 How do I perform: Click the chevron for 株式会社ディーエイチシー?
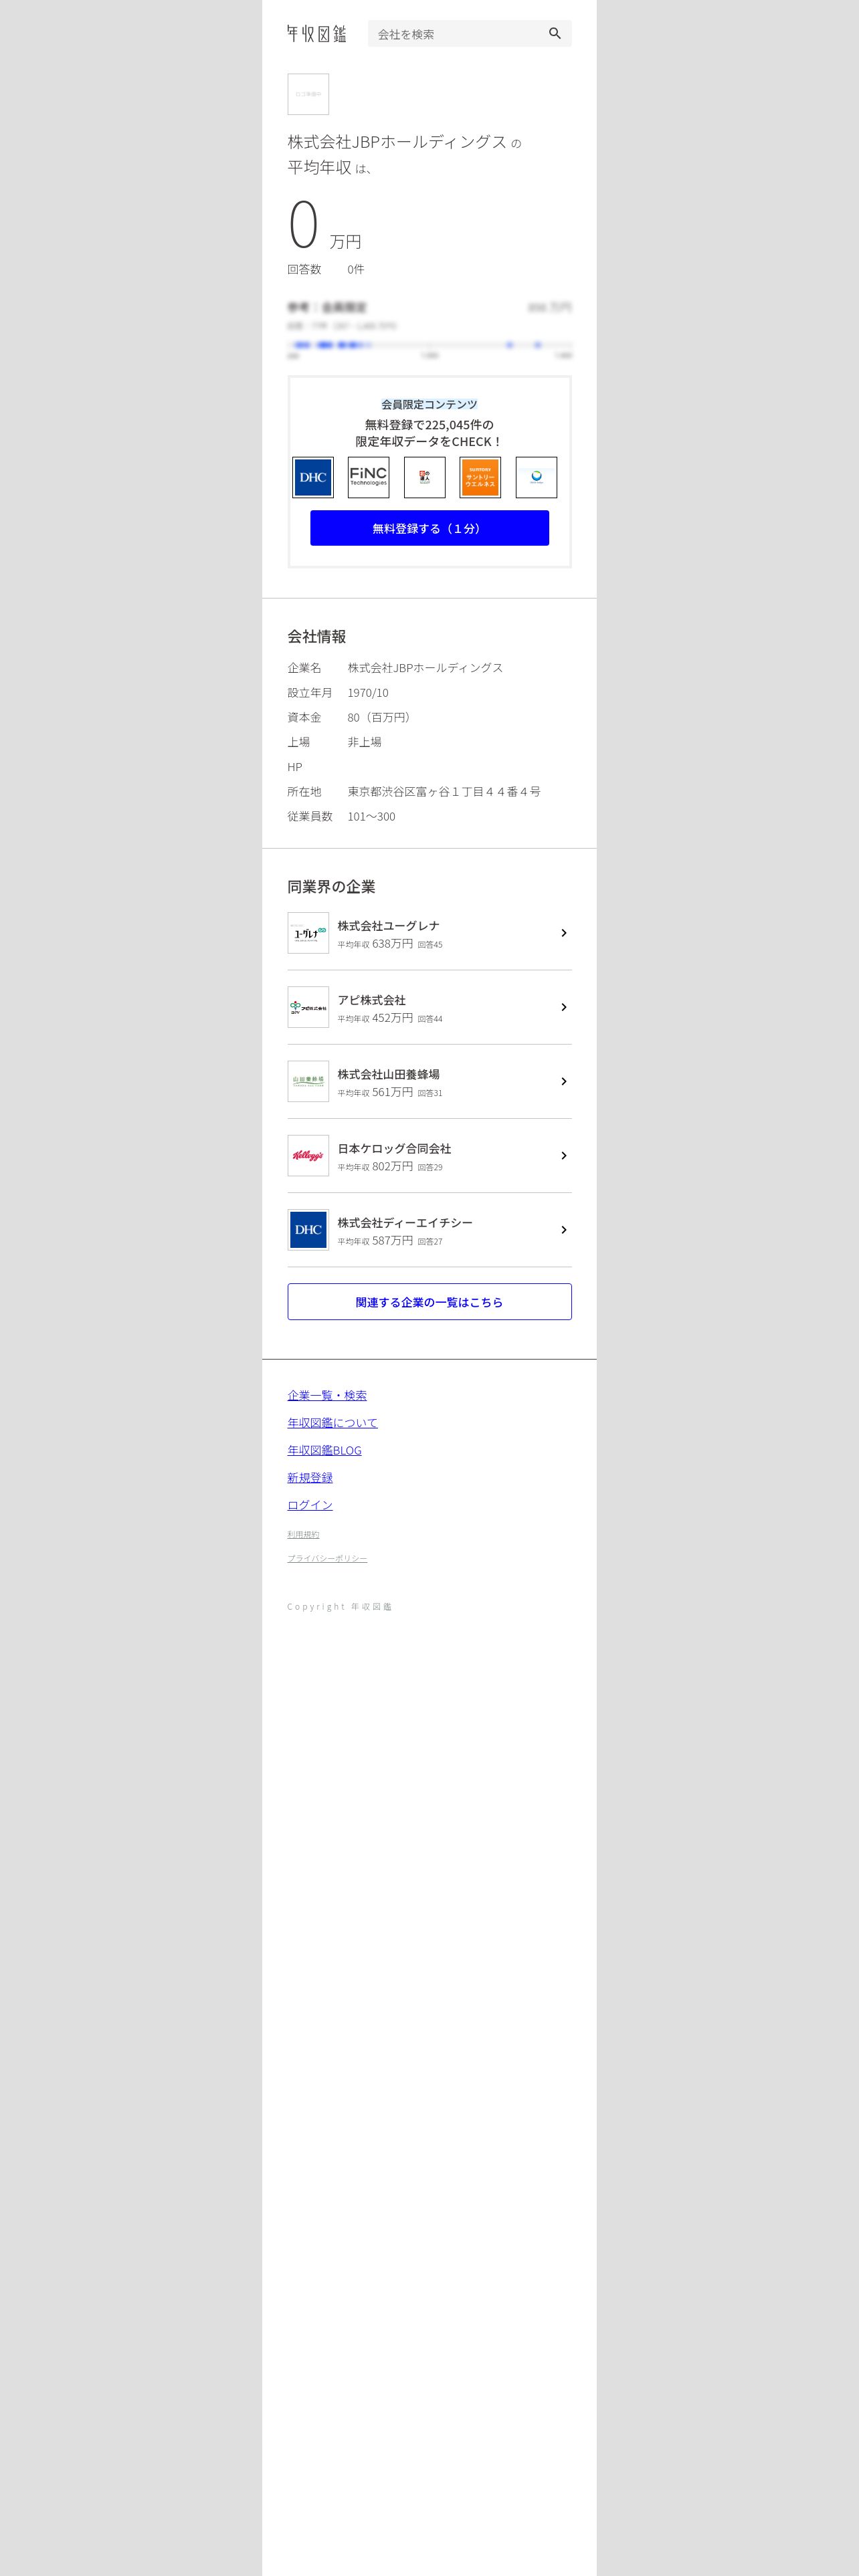(x=564, y=1230)
